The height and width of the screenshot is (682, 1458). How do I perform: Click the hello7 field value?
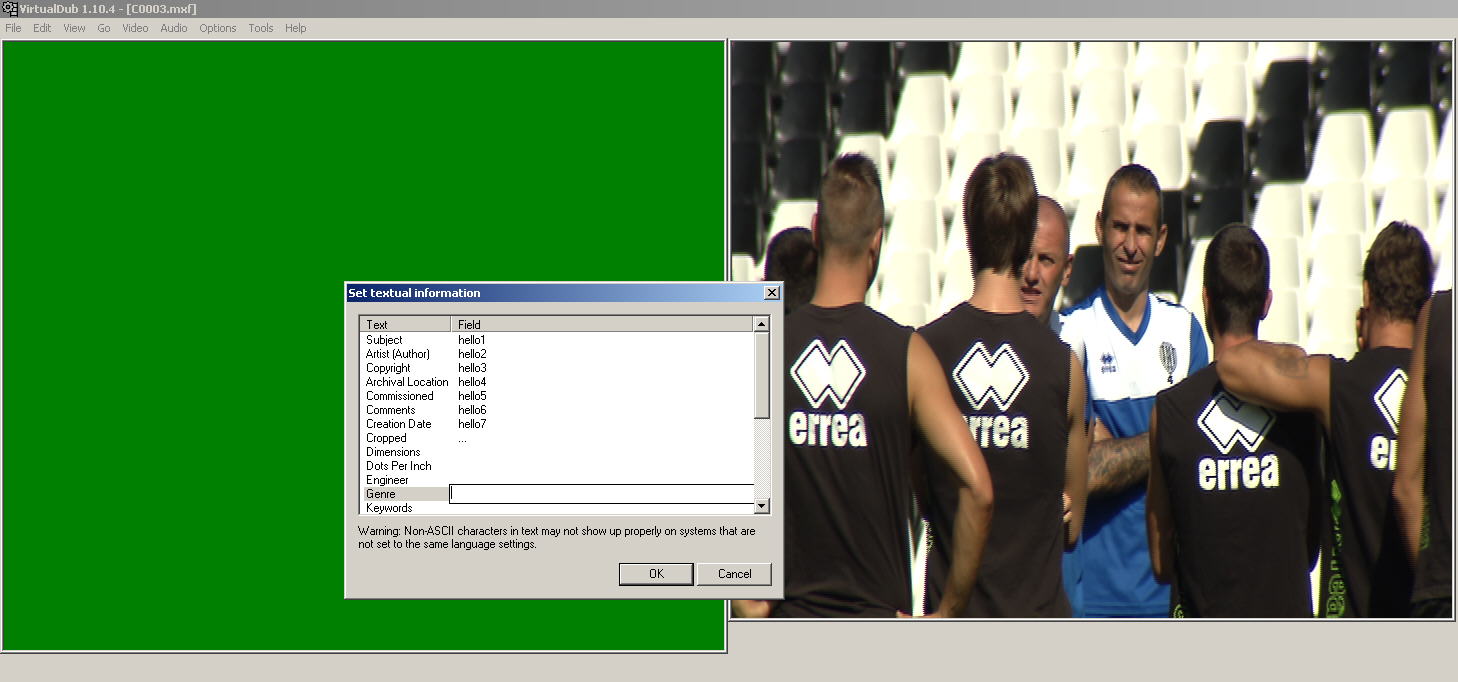click(x=472, y=424)
